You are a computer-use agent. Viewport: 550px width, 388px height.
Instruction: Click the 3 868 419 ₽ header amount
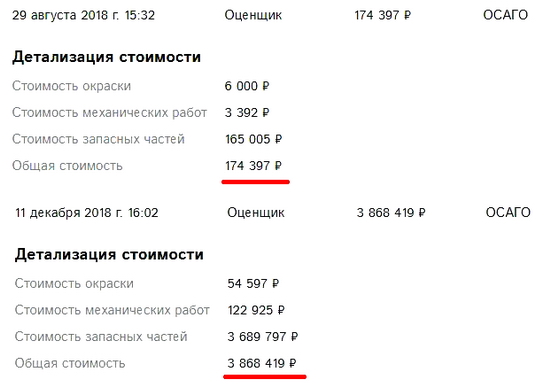[x=391, y=213]
